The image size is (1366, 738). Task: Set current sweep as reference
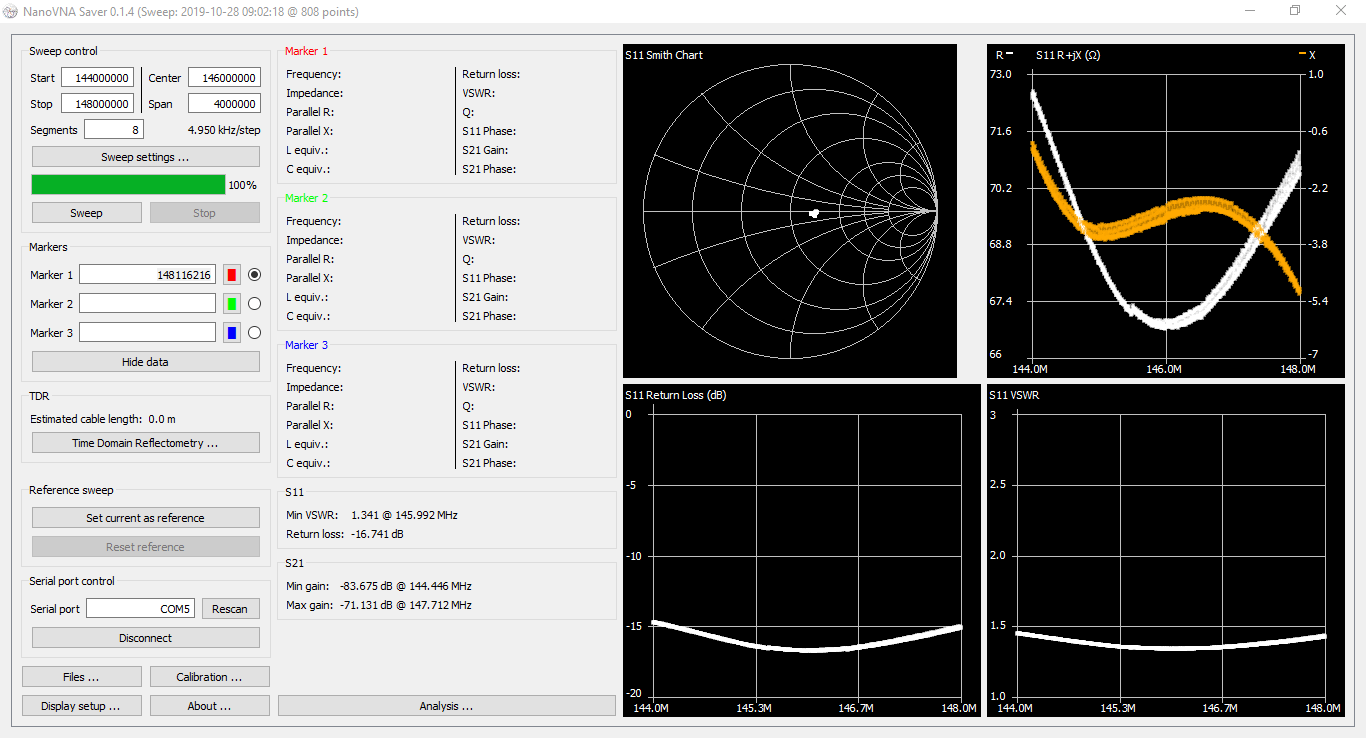[x=145, y=517]
